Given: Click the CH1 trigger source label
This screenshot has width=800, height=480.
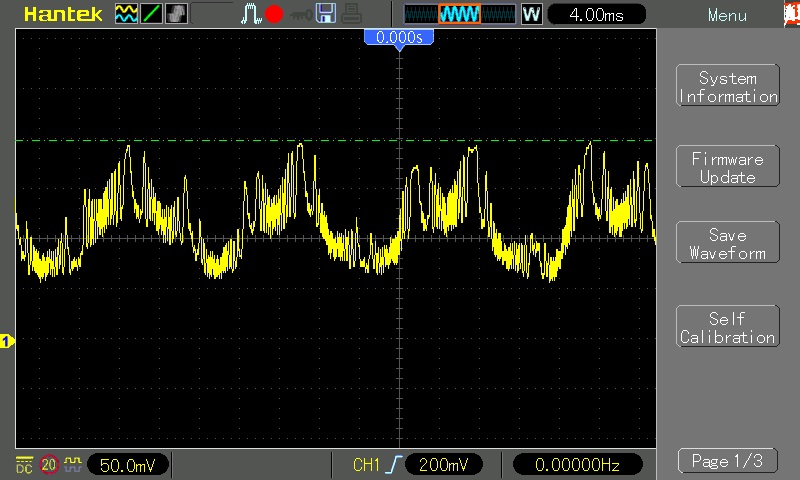Looking at the screenshot, I should 366,465.
